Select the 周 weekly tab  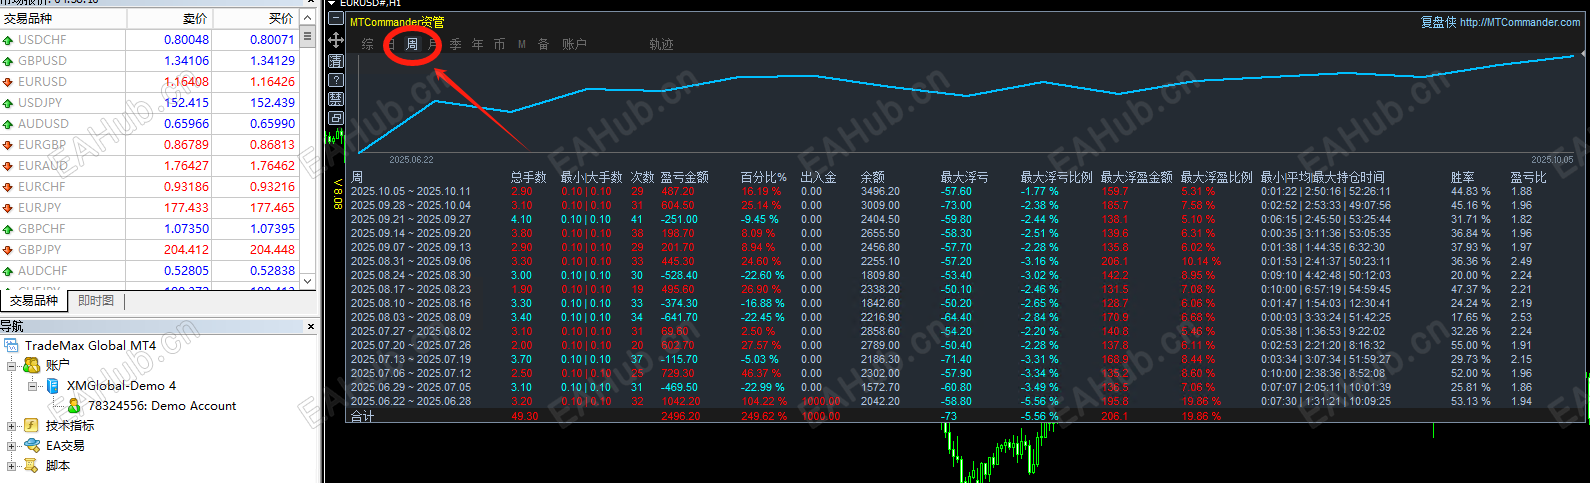point(411,44)
